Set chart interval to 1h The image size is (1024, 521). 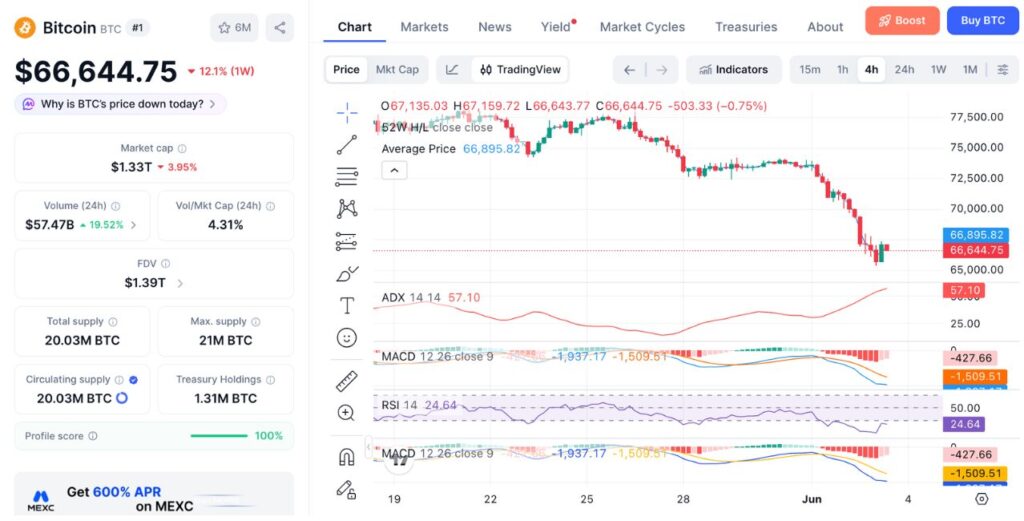842,70
